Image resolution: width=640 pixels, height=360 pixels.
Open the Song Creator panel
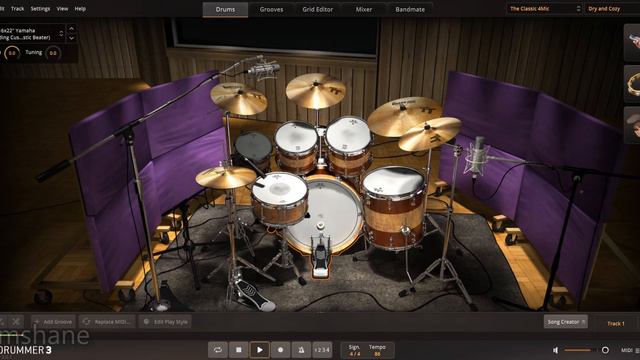566,322
